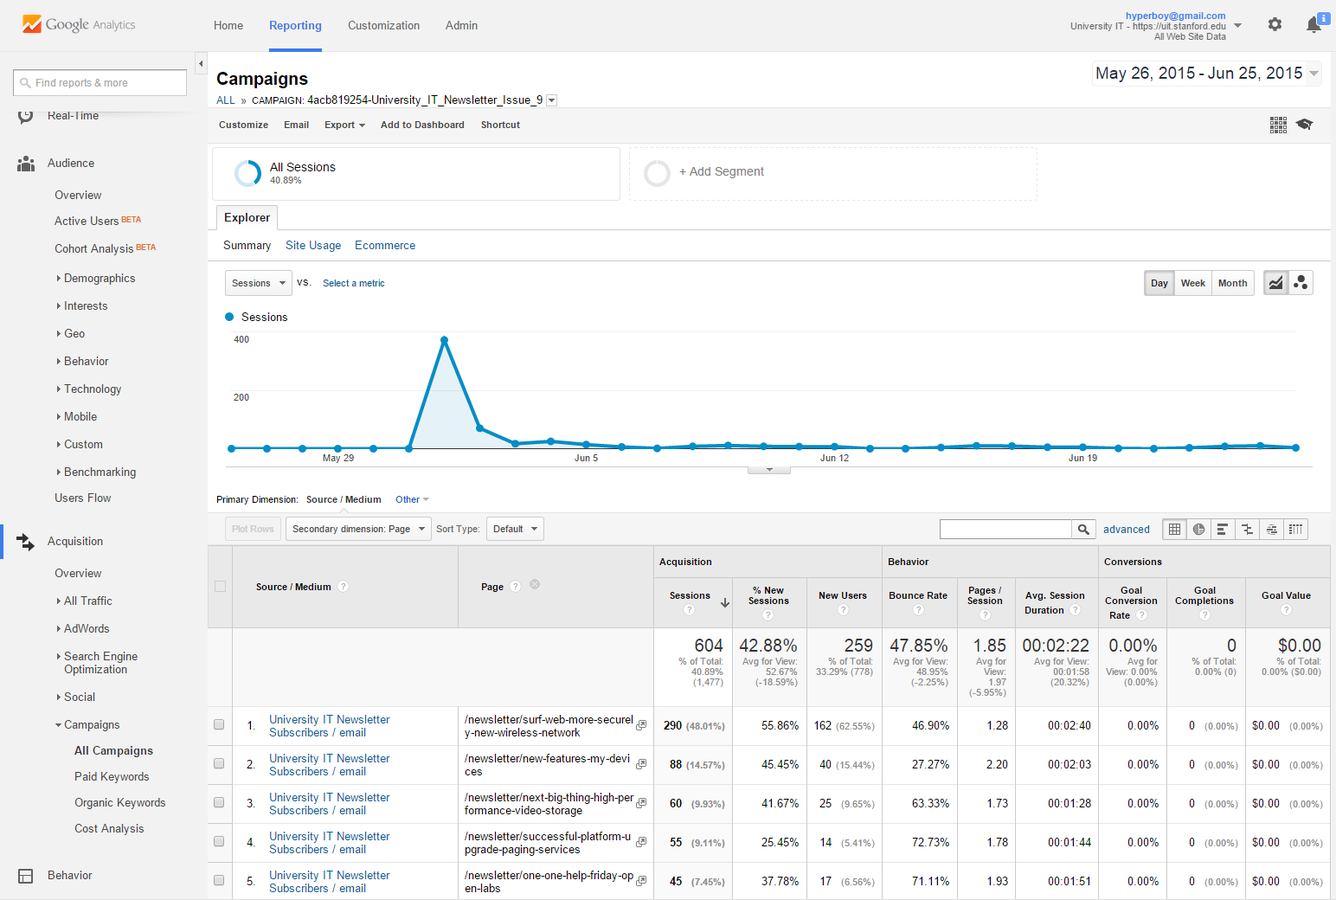Open the new-features-my-devices page link icon
The image size is (1336, 900).
tap(641, 765)
